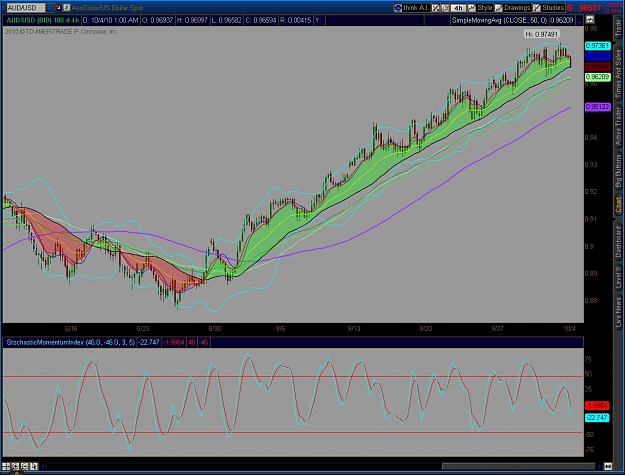Viewport: 625px width, 475px height.
Task: Click the third icon in bottom-left toolbar
Action: coord(24,466)
